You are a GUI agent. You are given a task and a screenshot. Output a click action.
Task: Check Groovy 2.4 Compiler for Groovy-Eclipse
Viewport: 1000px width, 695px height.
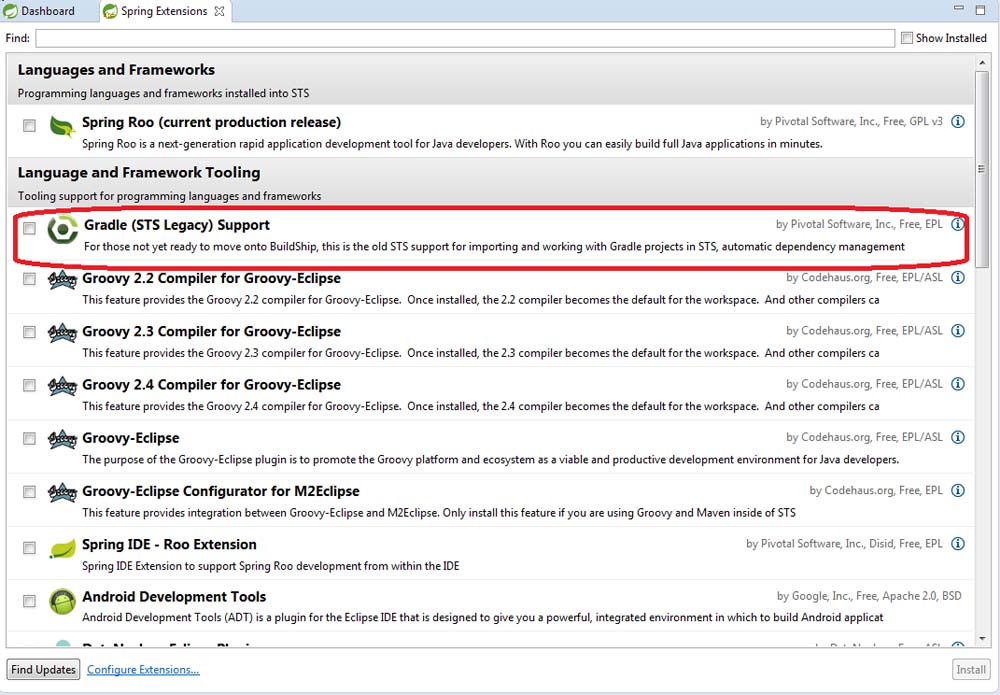pos(29,385)
